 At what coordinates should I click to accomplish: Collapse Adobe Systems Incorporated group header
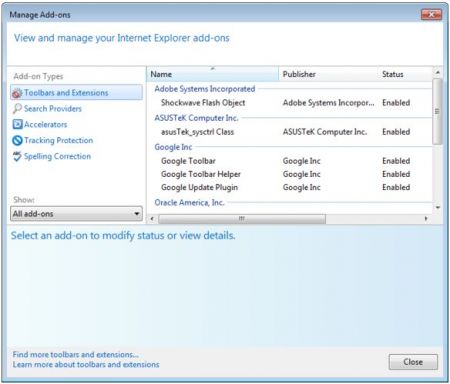click(205, 89)
